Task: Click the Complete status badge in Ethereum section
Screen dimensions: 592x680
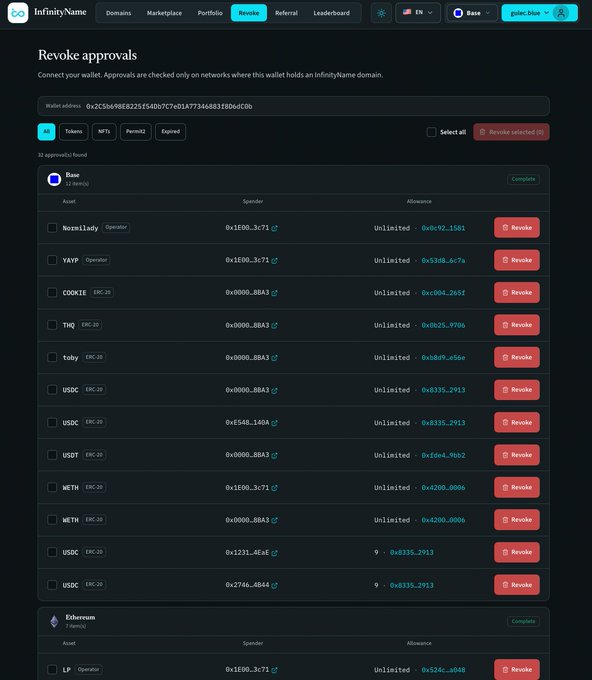Action: [523, 621]
